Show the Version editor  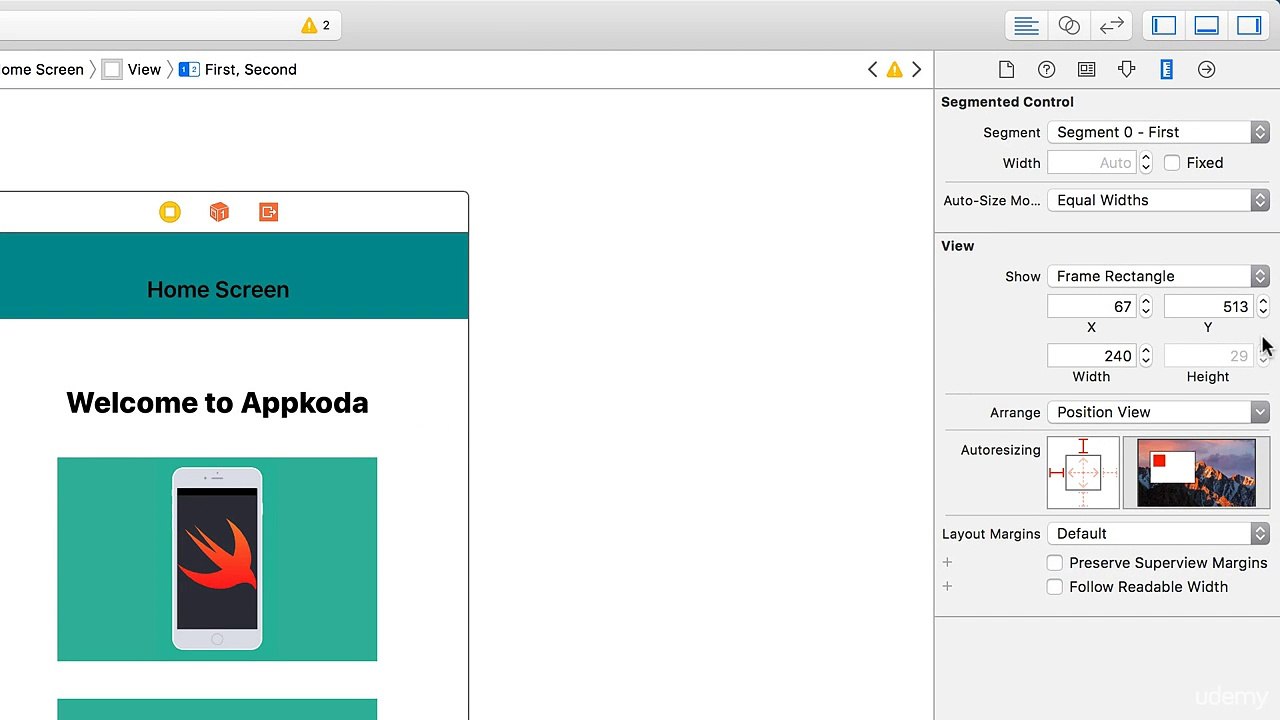(x=1112, y=26)
